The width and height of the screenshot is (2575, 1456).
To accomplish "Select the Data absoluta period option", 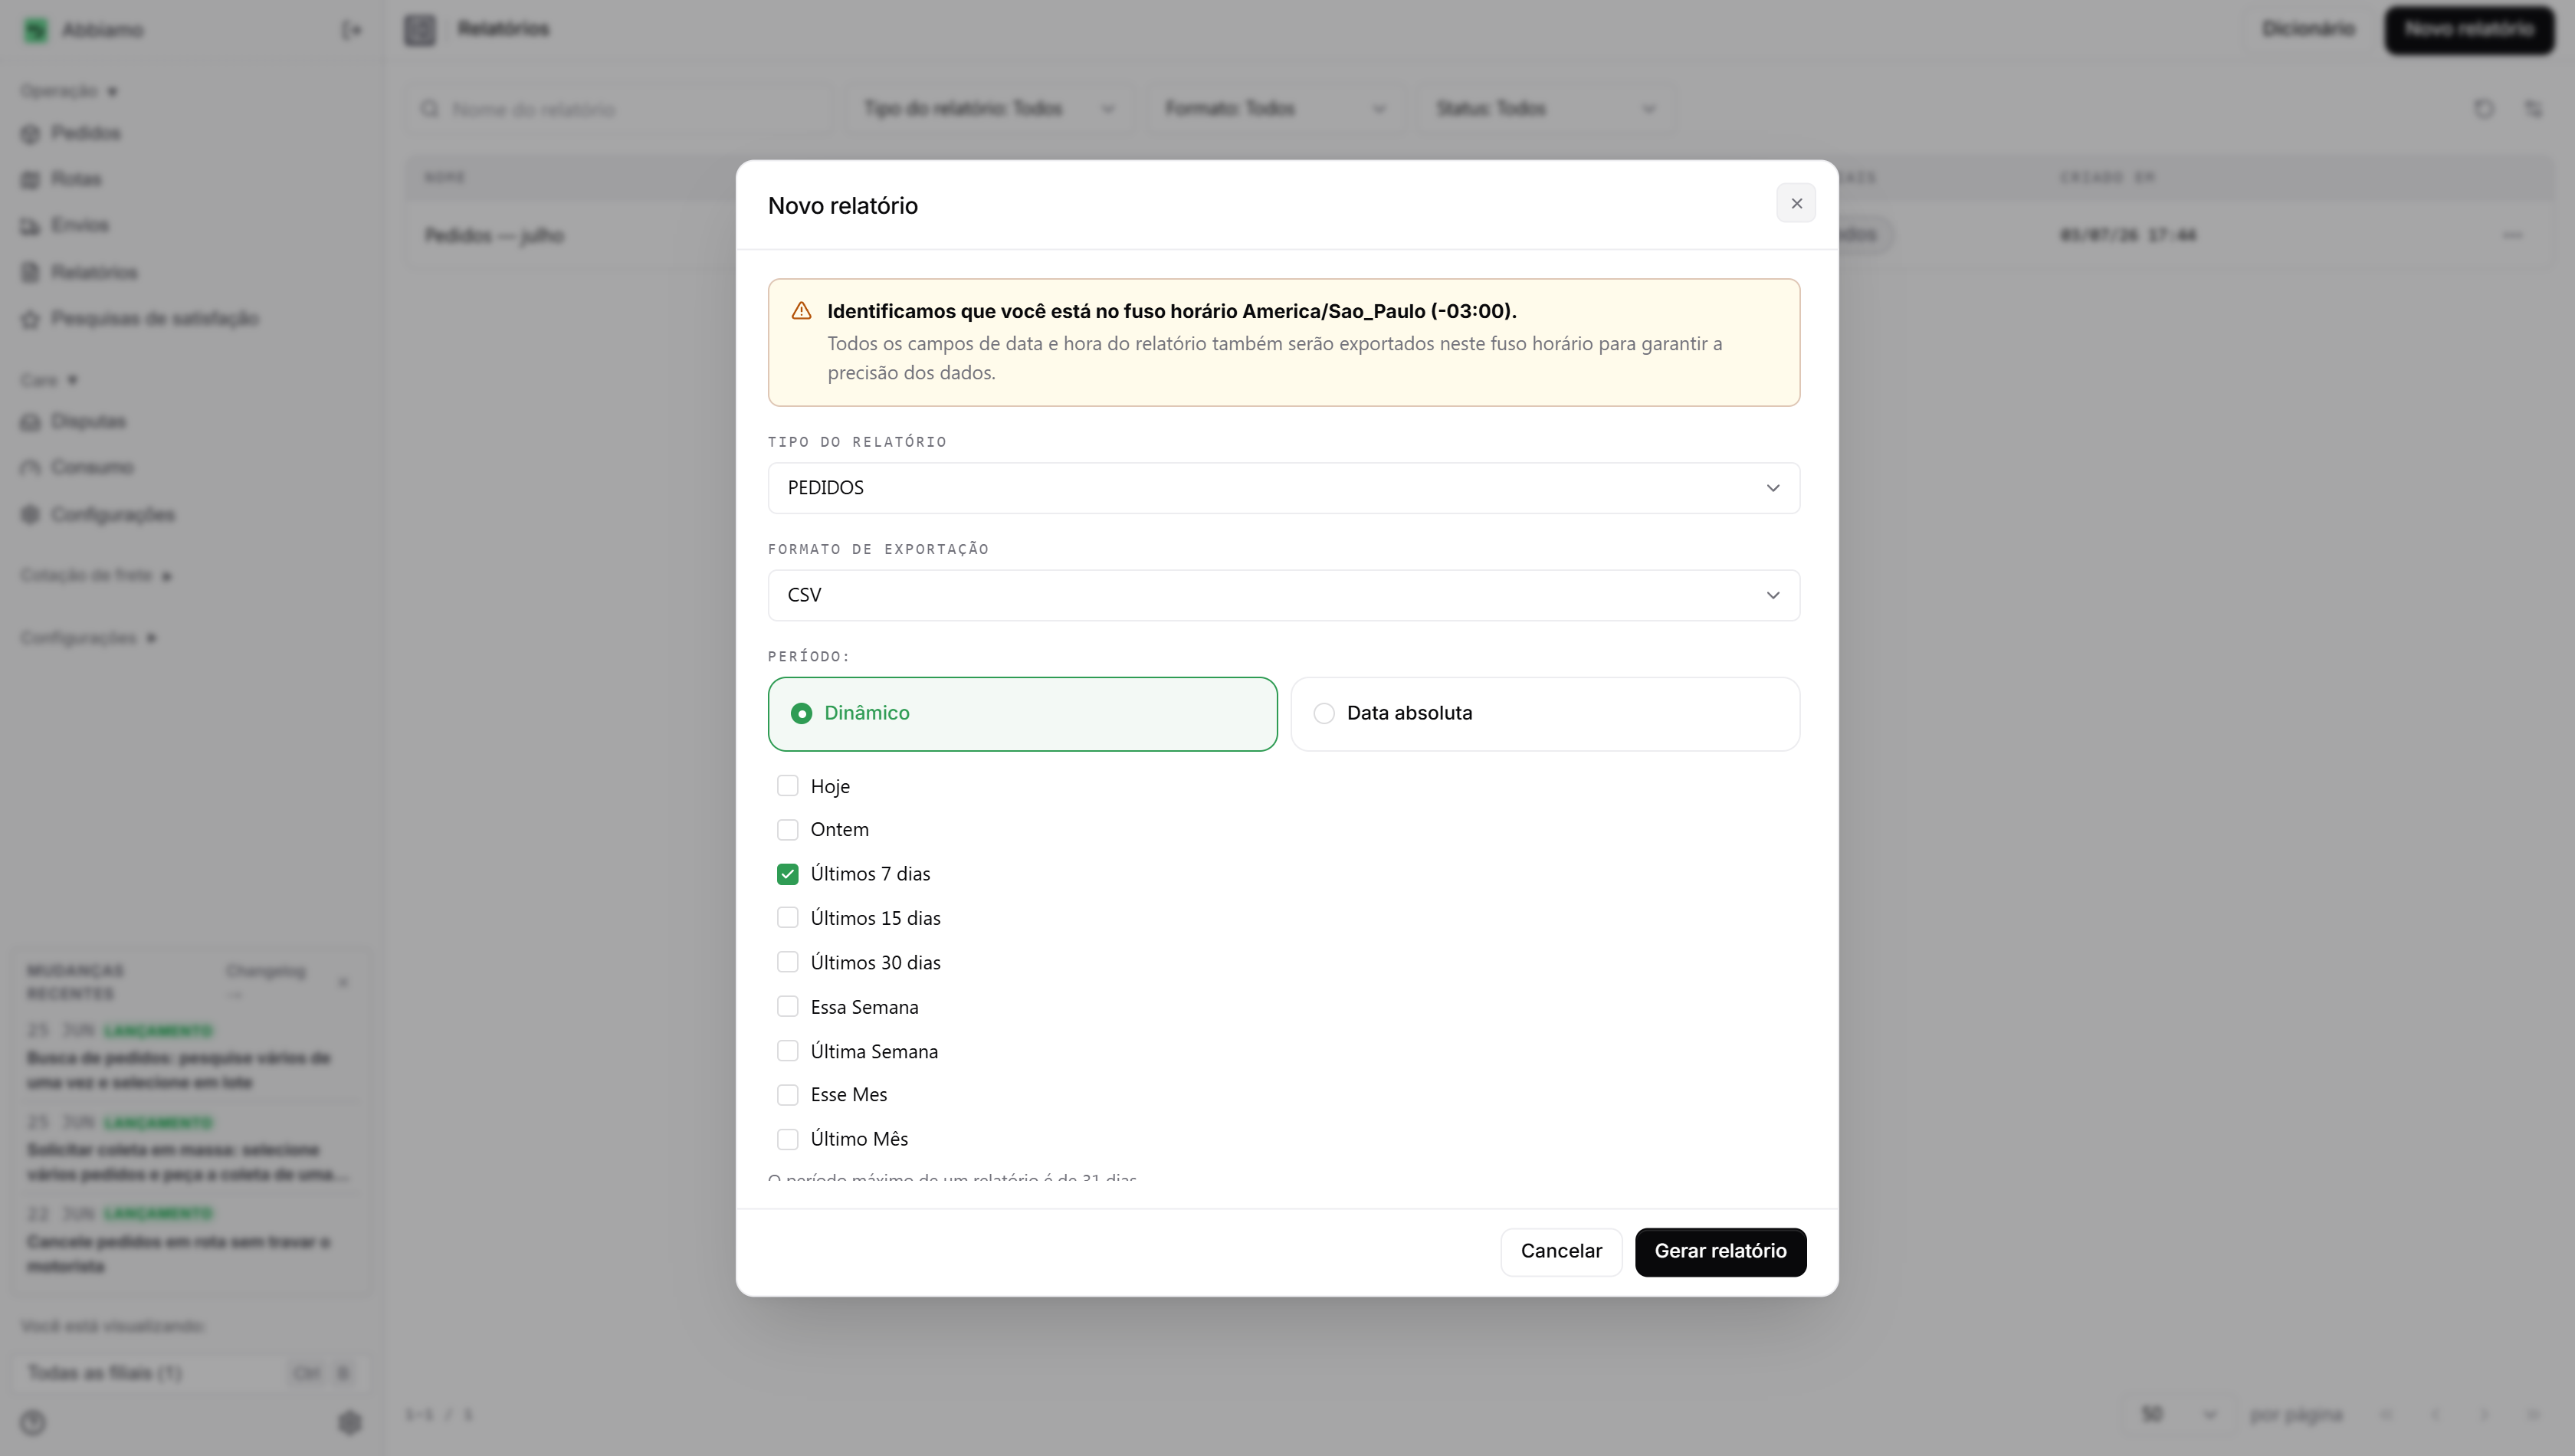I will [x=1545, y=714].
